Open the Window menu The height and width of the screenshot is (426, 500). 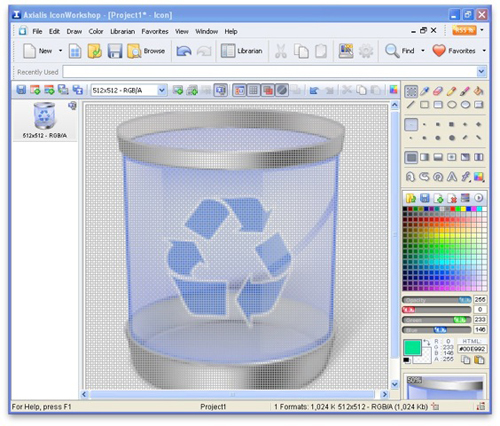tap(206, 31)
